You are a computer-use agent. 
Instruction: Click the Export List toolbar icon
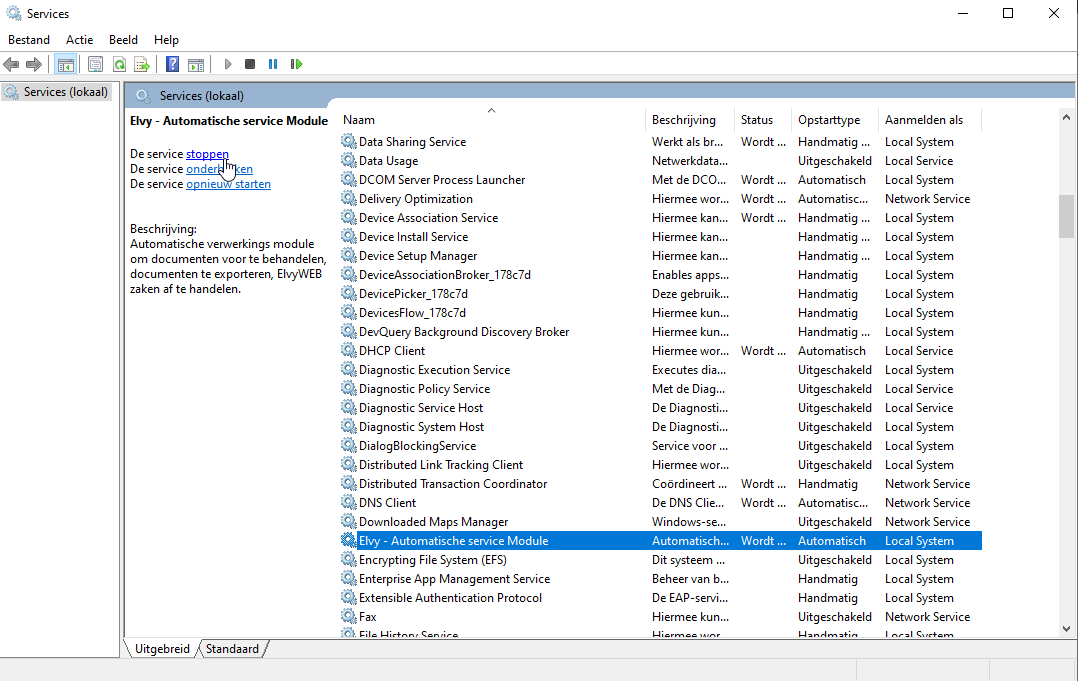[142, 65]
